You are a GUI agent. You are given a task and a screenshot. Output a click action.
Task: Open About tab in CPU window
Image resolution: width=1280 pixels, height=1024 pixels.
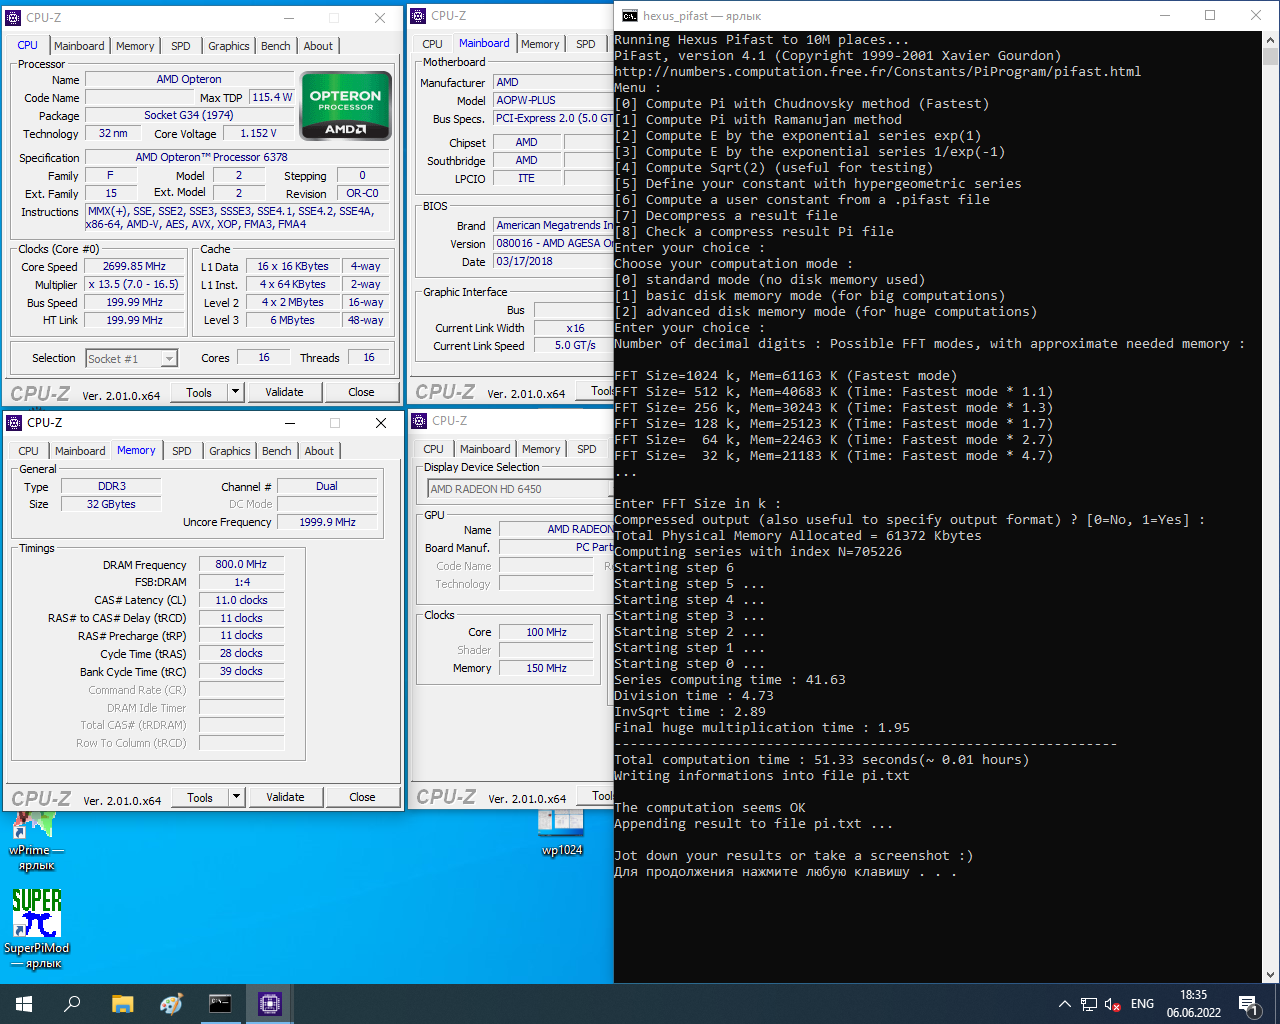click(x=318, y=46)
